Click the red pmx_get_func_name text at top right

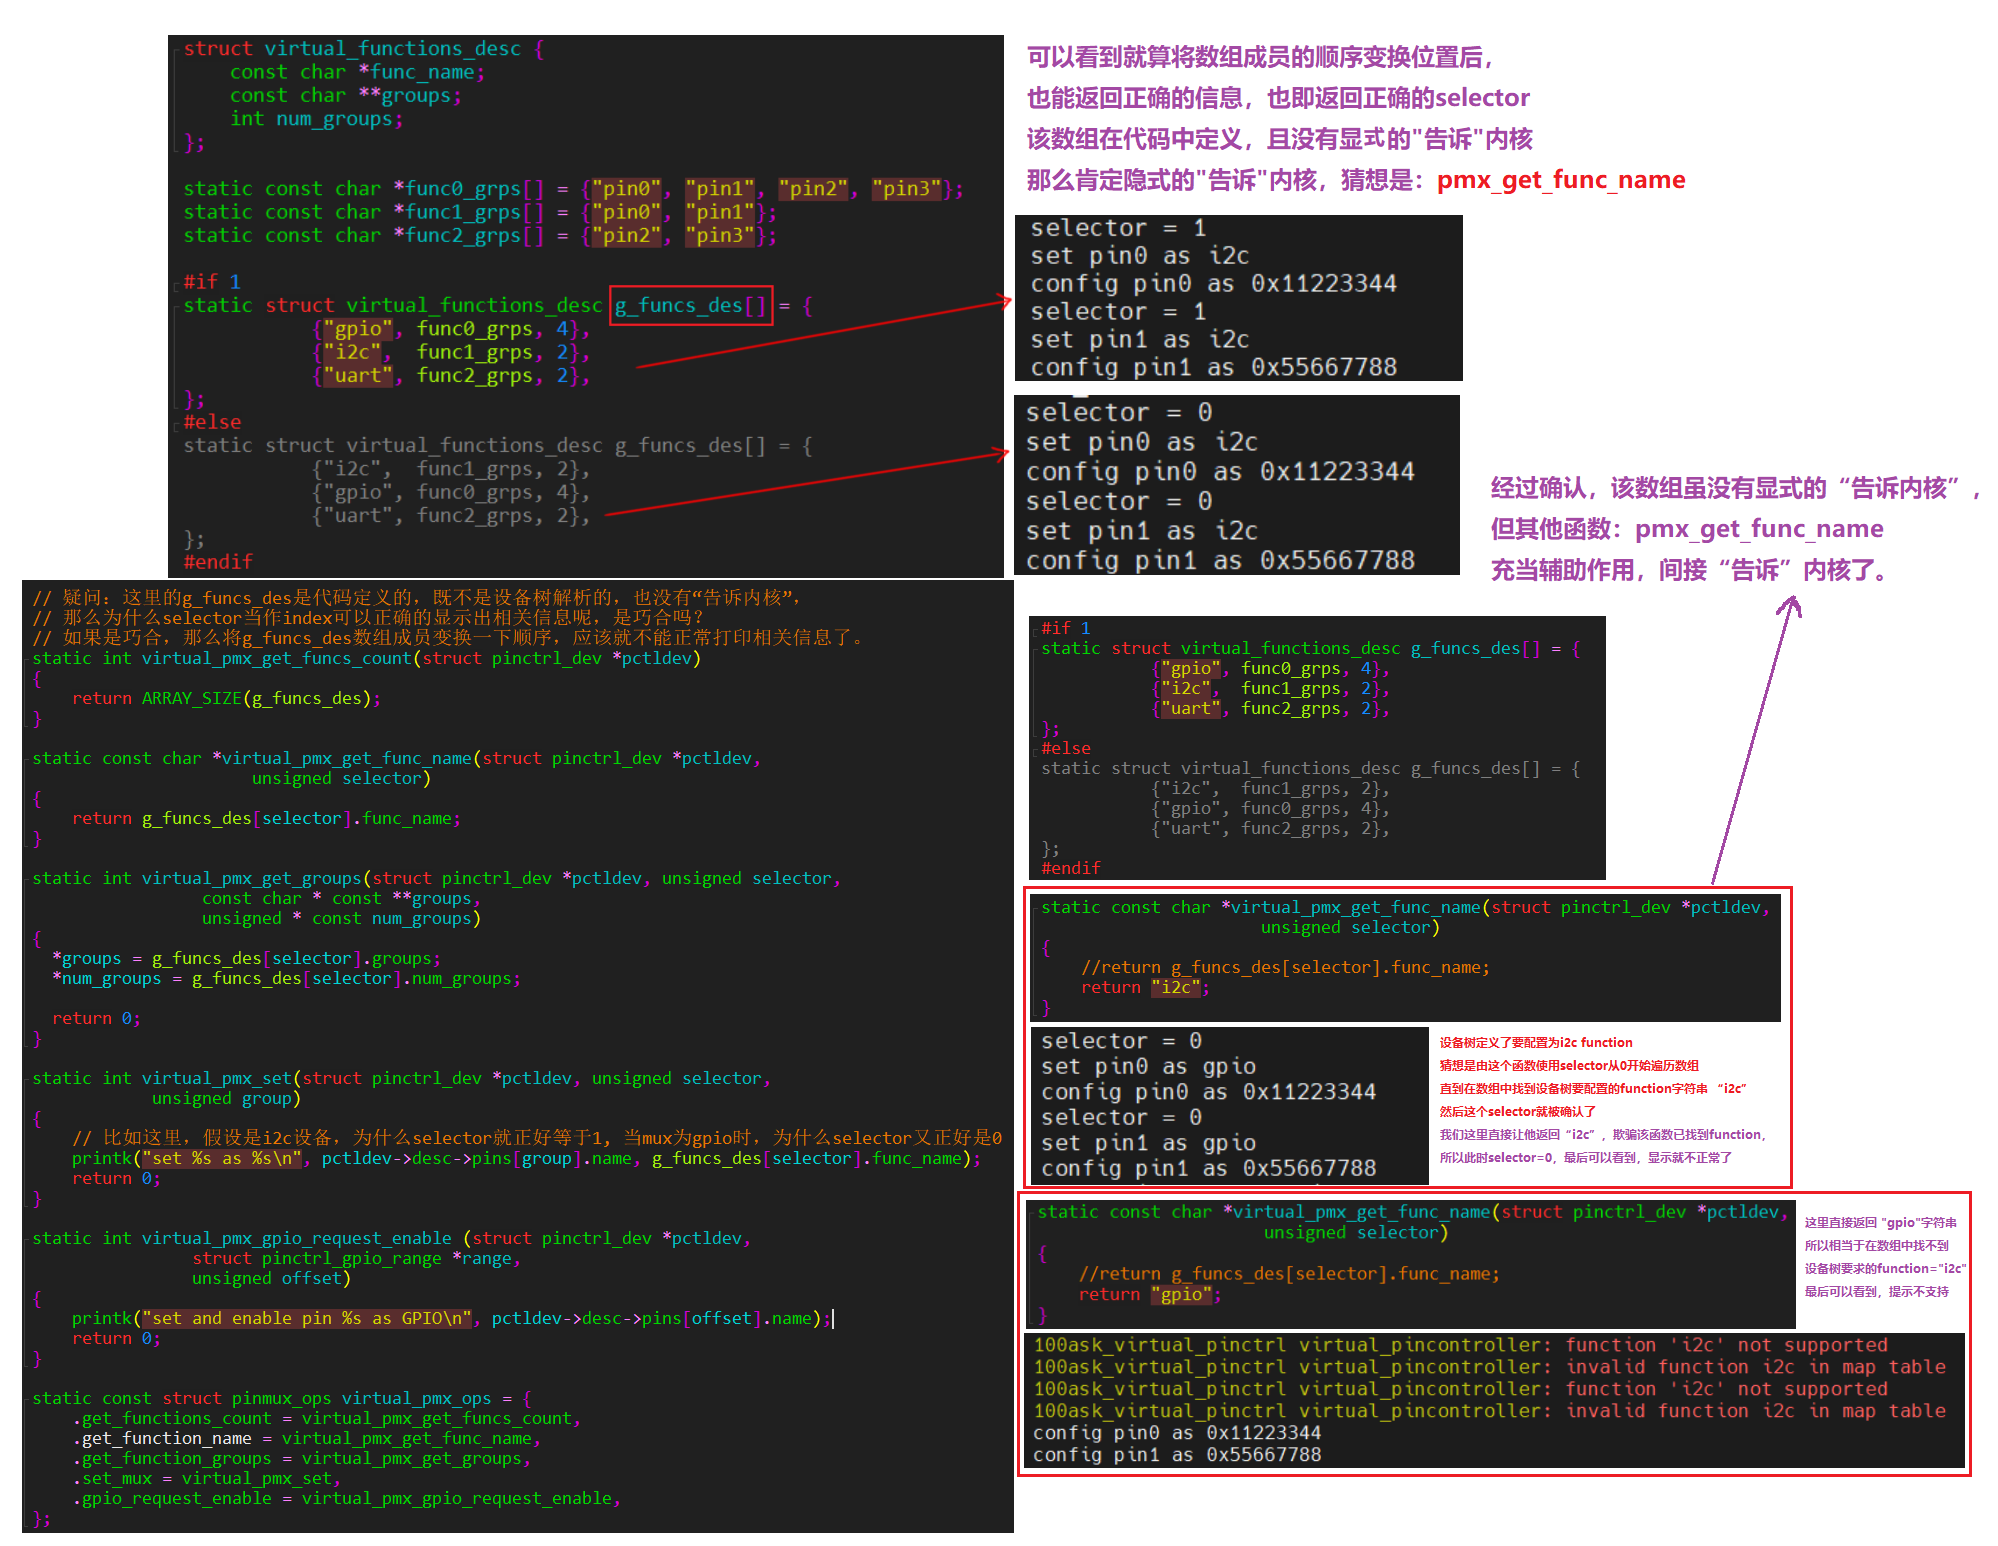pos(1560,180)
